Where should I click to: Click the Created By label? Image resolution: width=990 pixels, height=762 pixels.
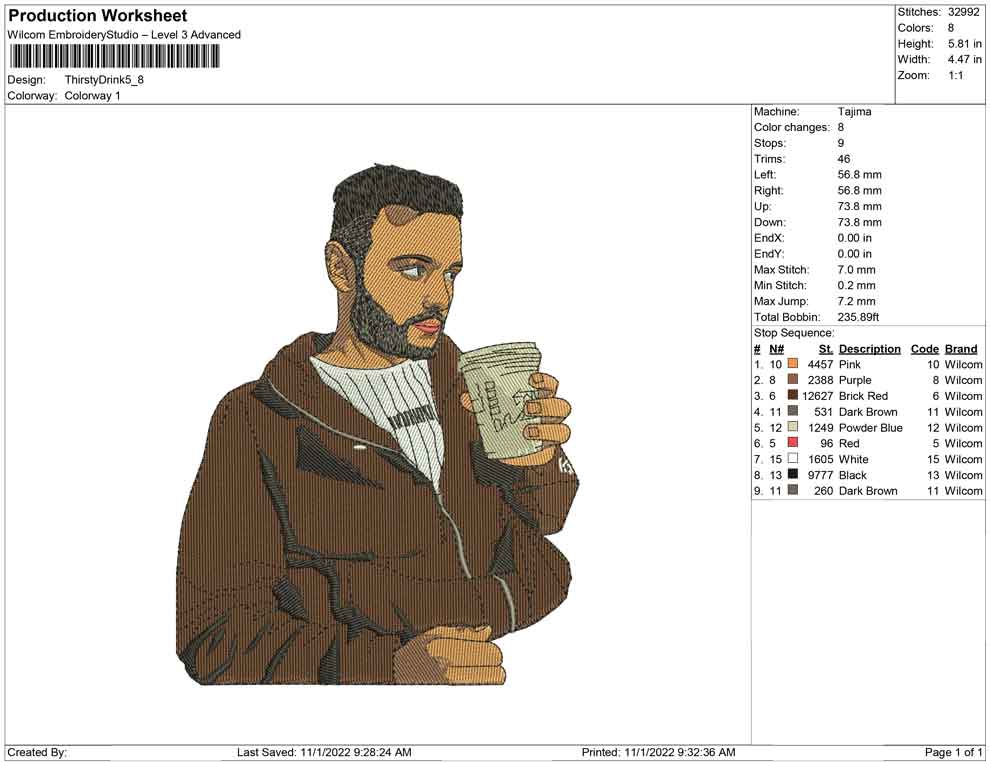pyautogui.click(x=37, y=752)
